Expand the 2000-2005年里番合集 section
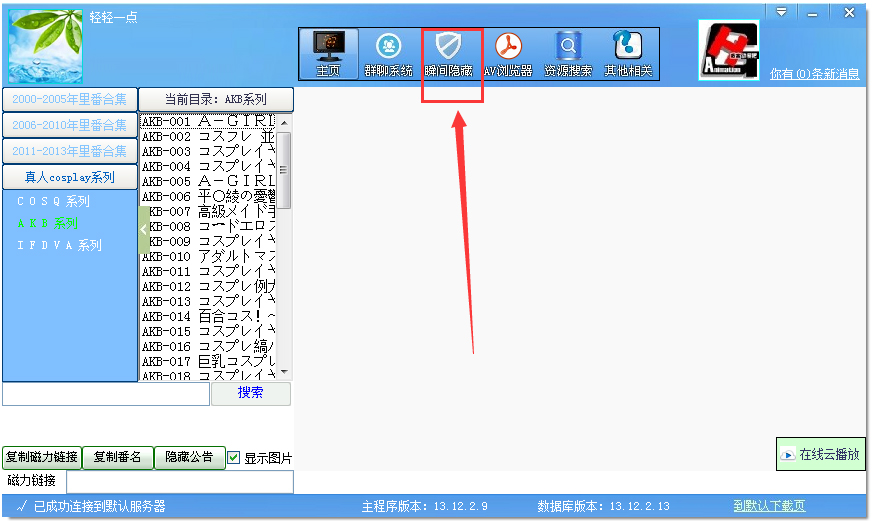 point(70,99)
